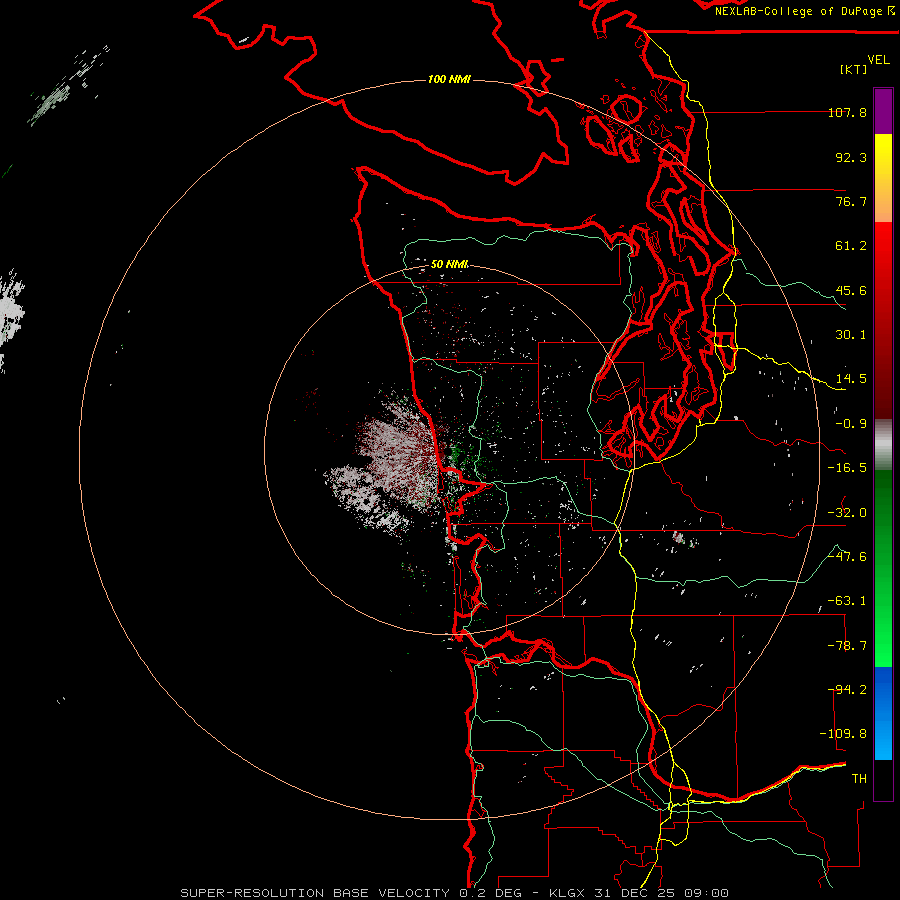Click the 50 NMI range ring label
900x900 pixels.
449,264
